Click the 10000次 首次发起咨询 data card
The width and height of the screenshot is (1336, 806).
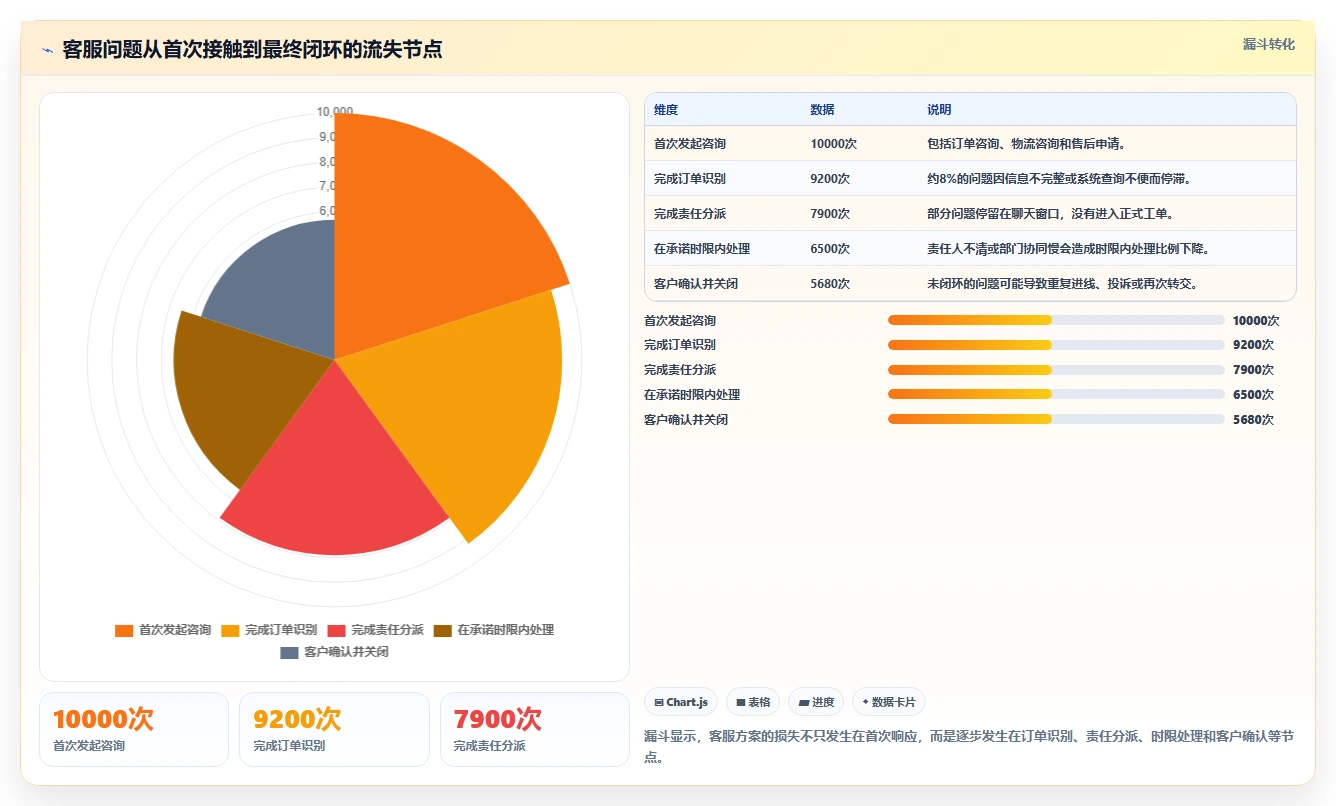pos(134,729)
